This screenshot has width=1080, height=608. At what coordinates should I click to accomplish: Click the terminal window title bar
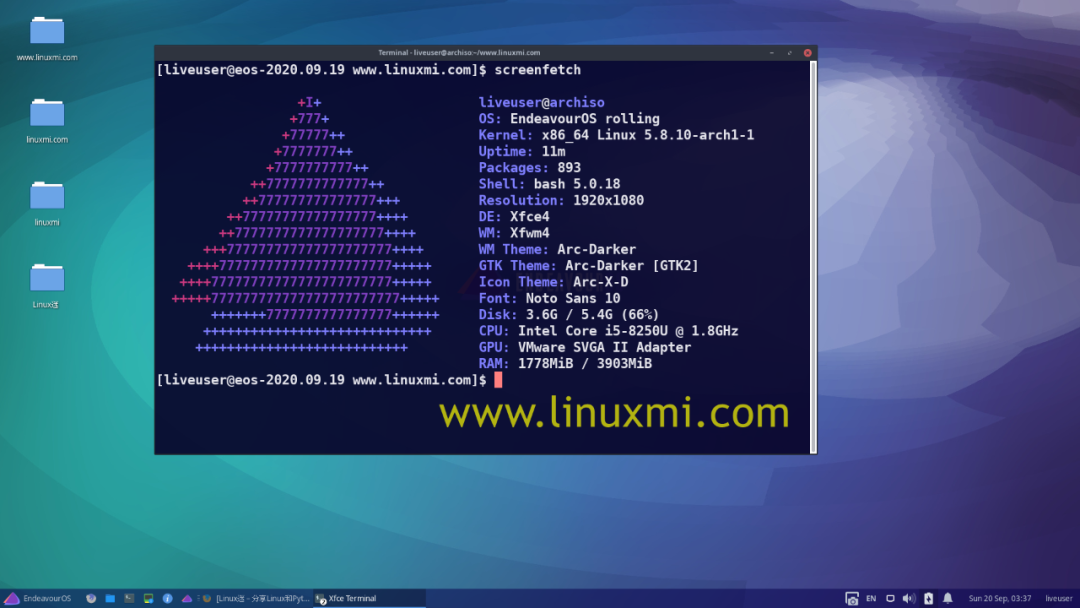click(459, 52)
